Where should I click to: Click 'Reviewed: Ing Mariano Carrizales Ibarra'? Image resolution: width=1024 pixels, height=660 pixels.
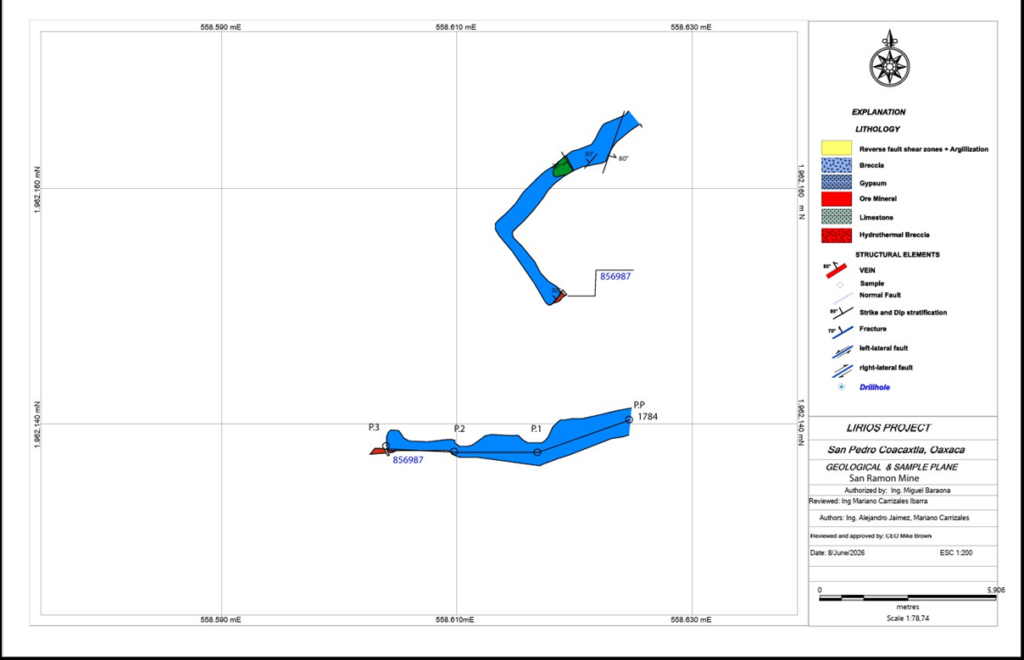click(868, 501)
